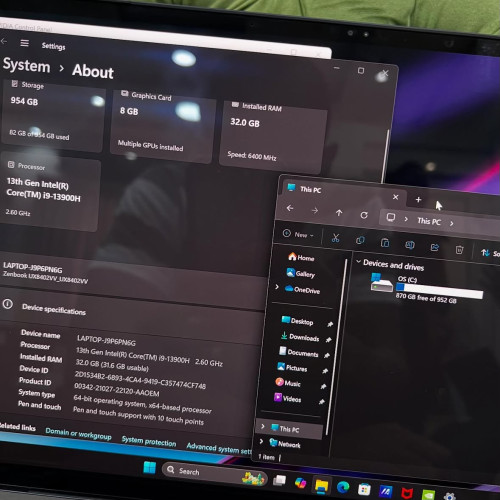Click the Rename icon in Explorer toolbar
Screen dimensions: 500x500
point(410,245)
